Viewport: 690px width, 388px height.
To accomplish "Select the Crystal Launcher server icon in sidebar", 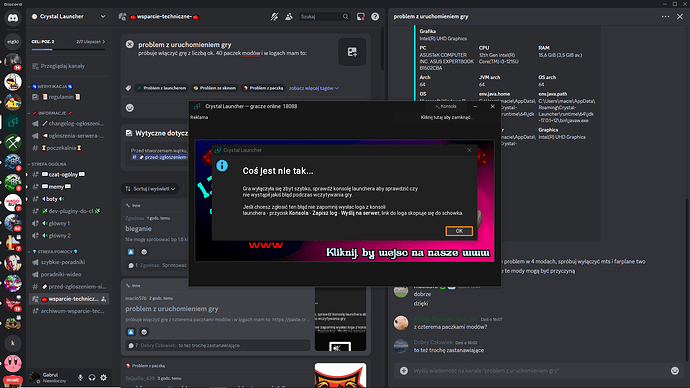I will 13,121.
